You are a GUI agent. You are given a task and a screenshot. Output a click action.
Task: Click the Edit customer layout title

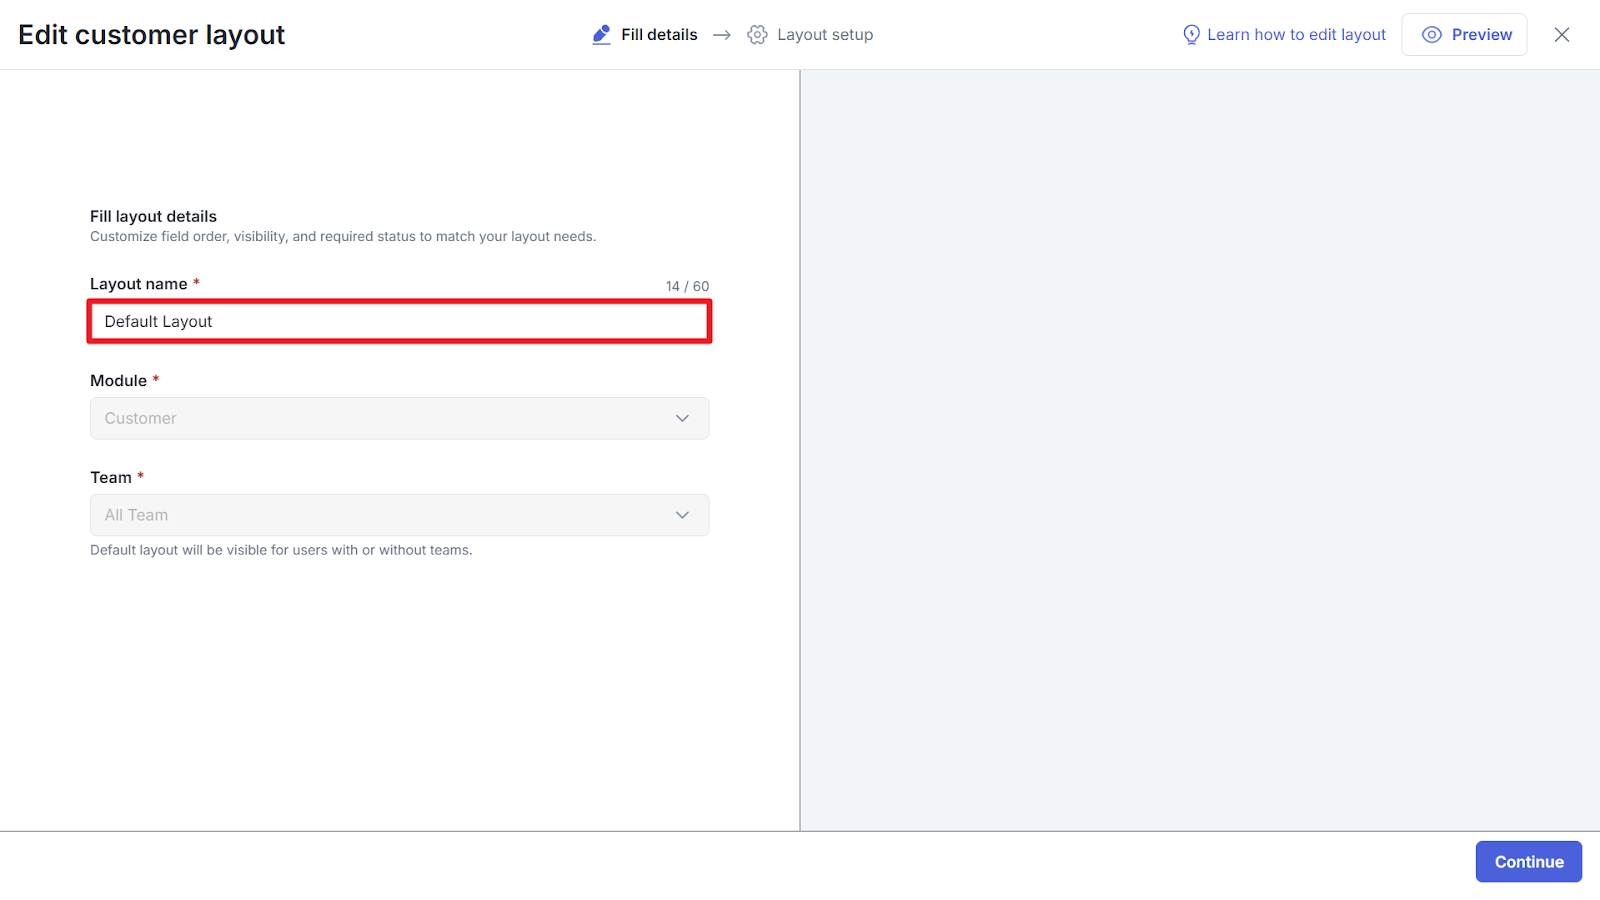[152, 35]
